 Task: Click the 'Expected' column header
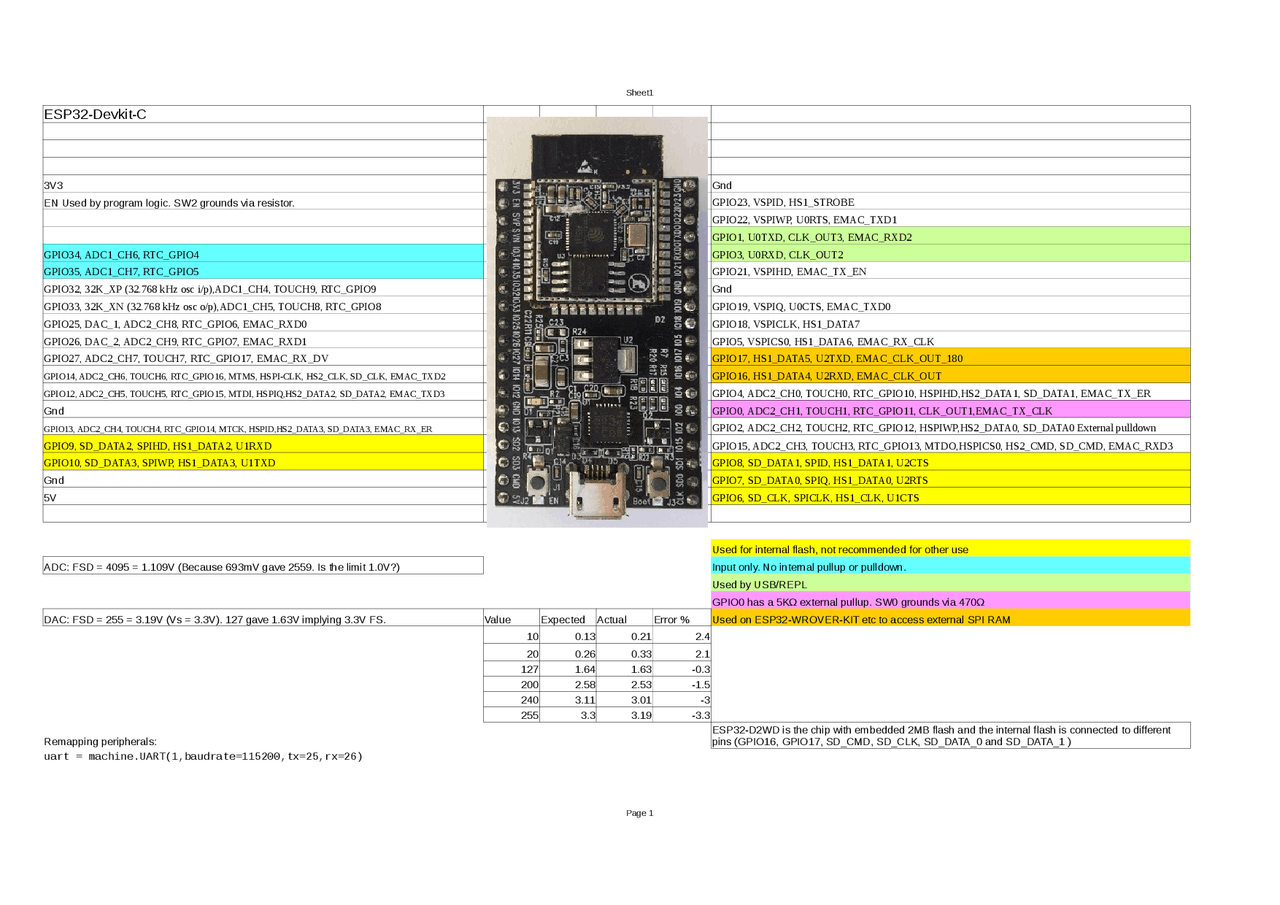567,619
